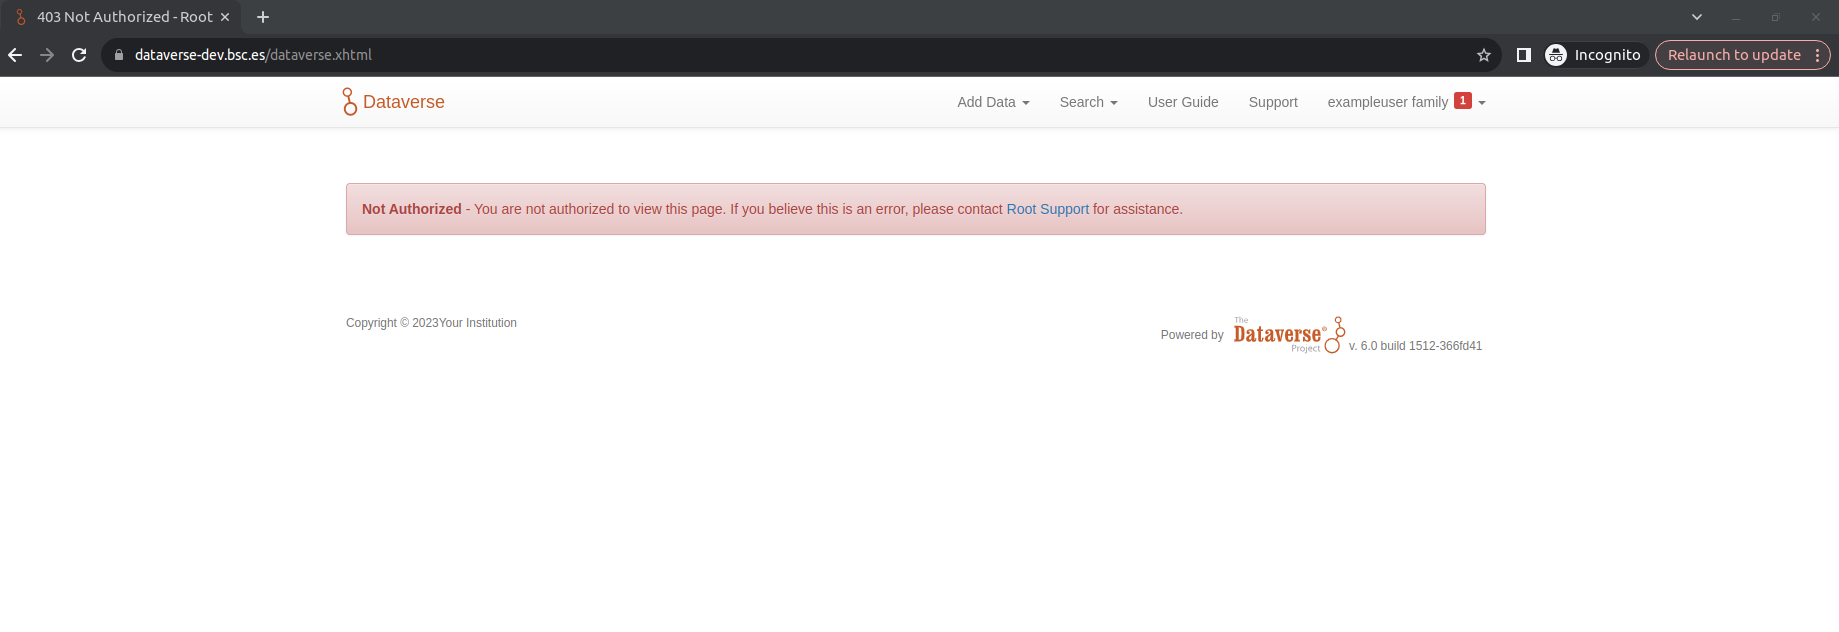Open tab search chevron in title bar
Image resolution: width=1839 pixels, height=632 pixels.
(1696, 17)
